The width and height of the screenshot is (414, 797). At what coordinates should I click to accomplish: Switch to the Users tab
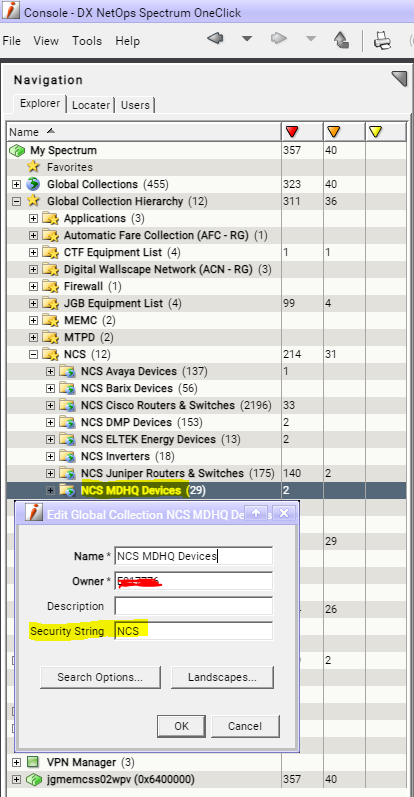[135, 105]
